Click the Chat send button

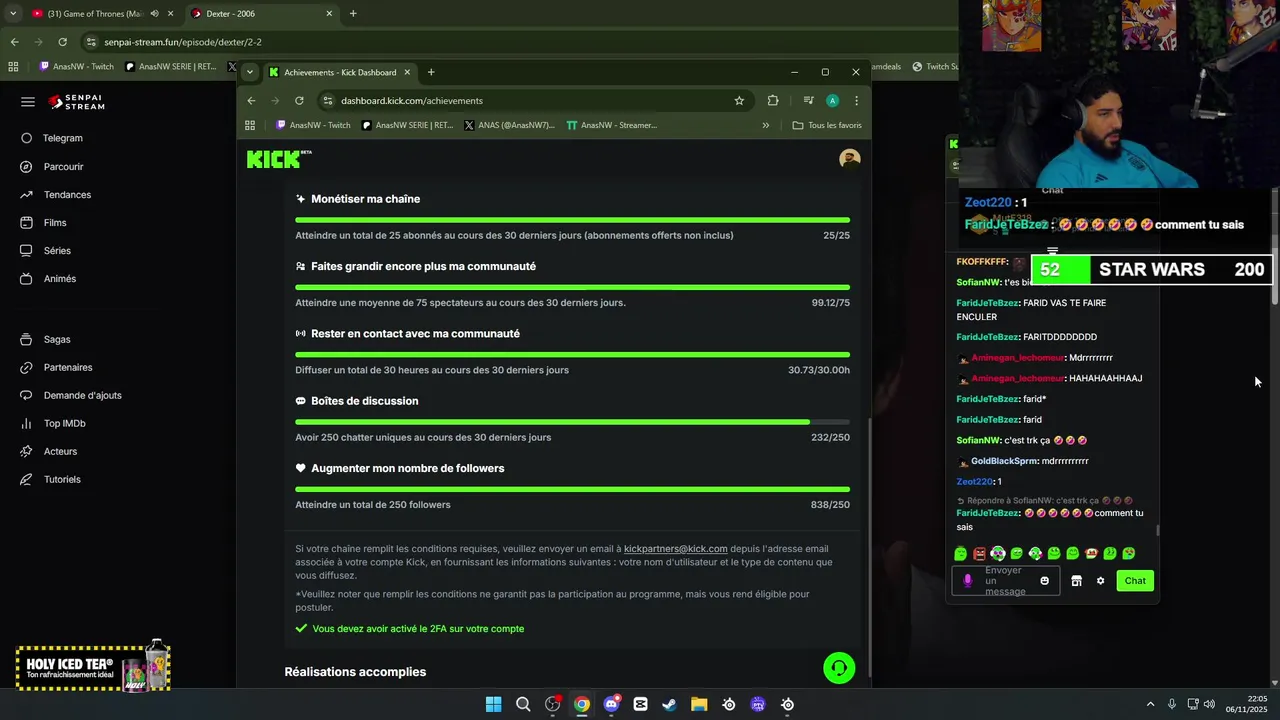point(1135,581)
